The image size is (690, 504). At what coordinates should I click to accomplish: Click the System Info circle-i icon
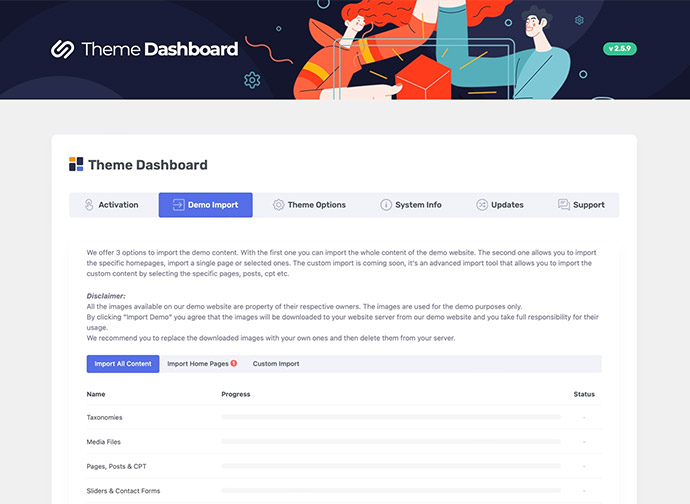coord(386,205)
